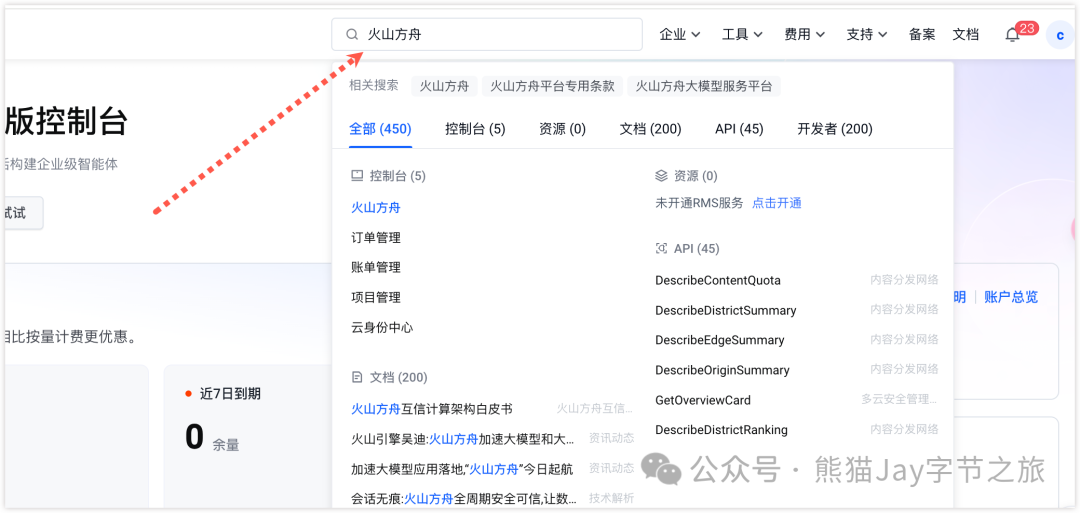This screenshot has width=1080, height=513.
Task: Open the 文档 top menu item
Action: [x=966, y=34]
